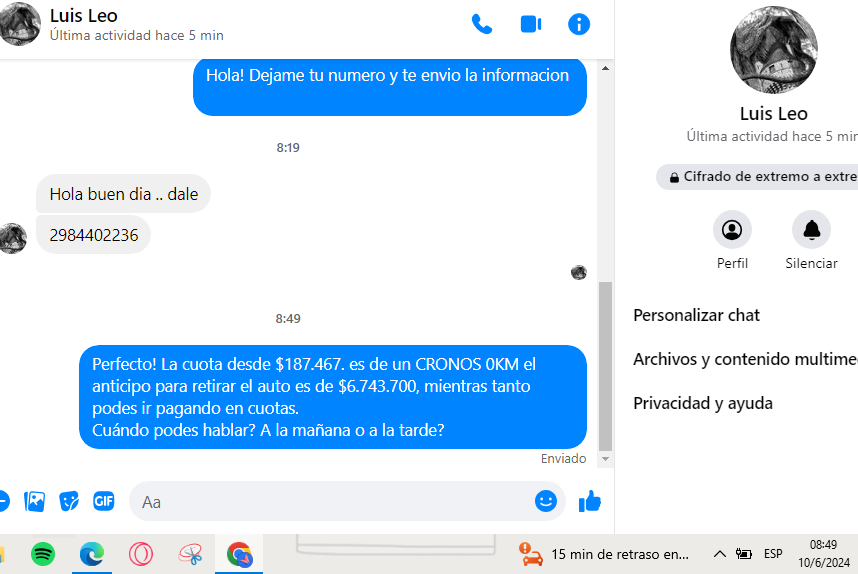Toggle the conversation information panel icon

pyautogui.click(x=579, y=24)
